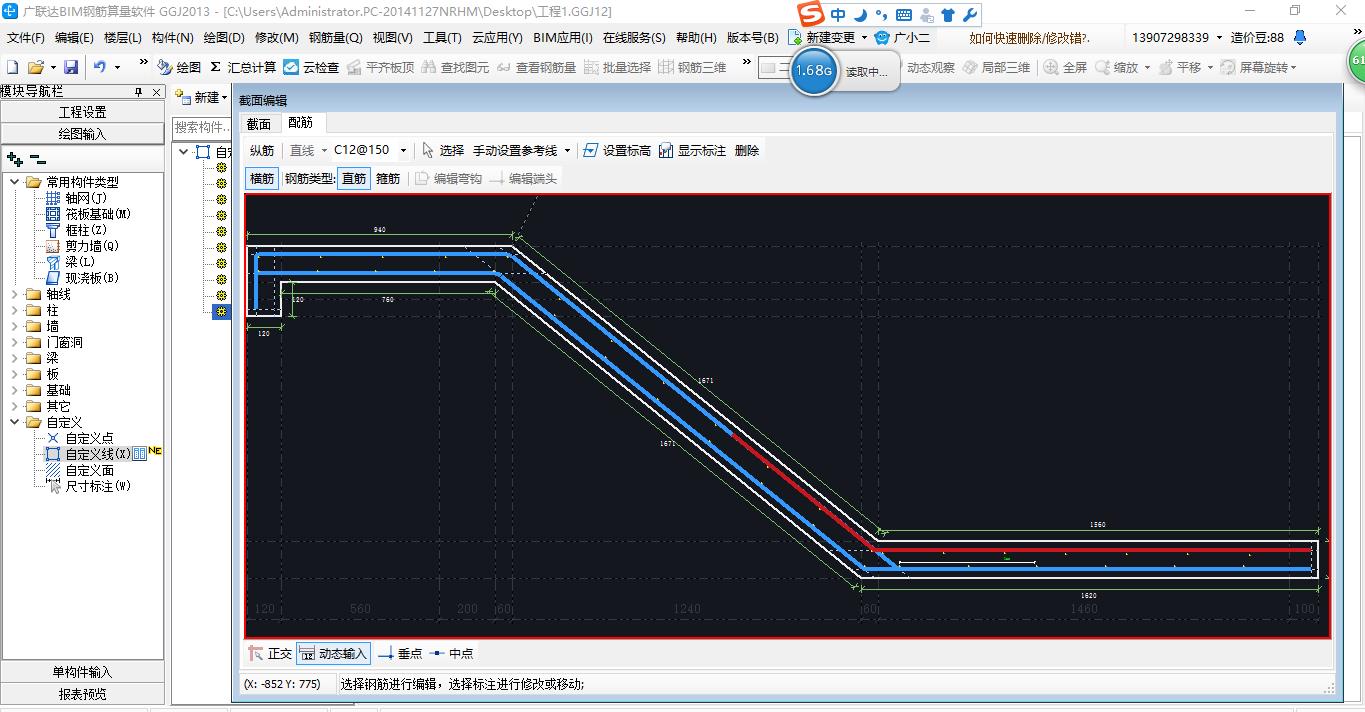
Task: Click the 工程设置 button
Action: click(x=82, y=112)
